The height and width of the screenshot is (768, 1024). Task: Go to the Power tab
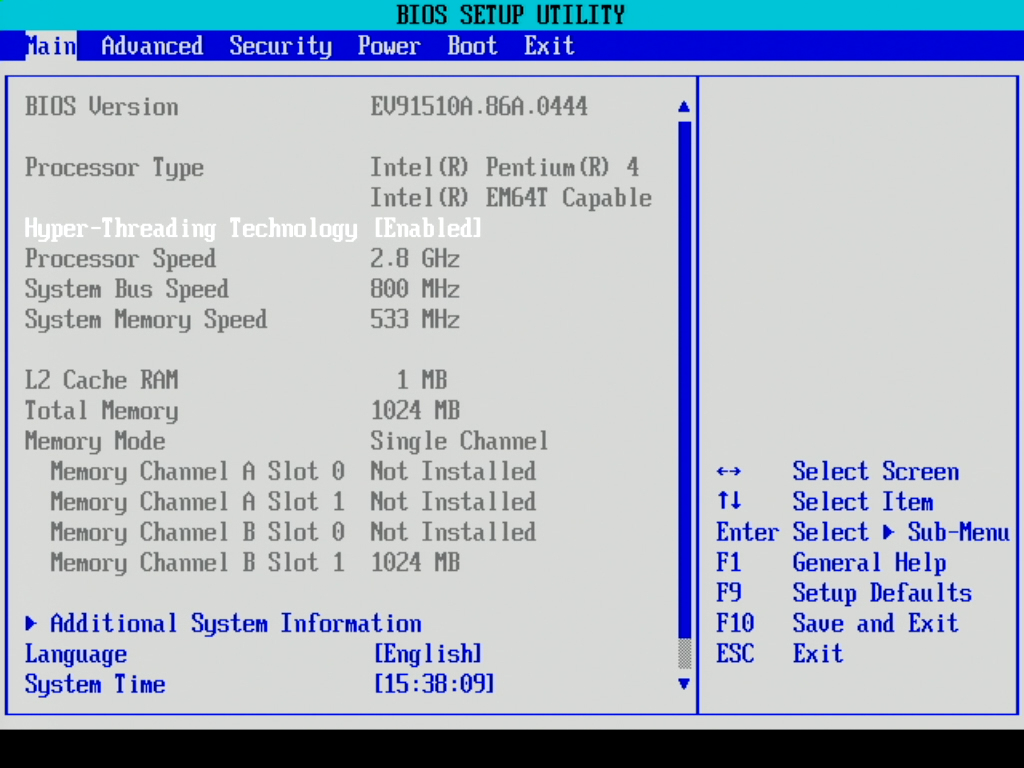[x=389, y=46]
